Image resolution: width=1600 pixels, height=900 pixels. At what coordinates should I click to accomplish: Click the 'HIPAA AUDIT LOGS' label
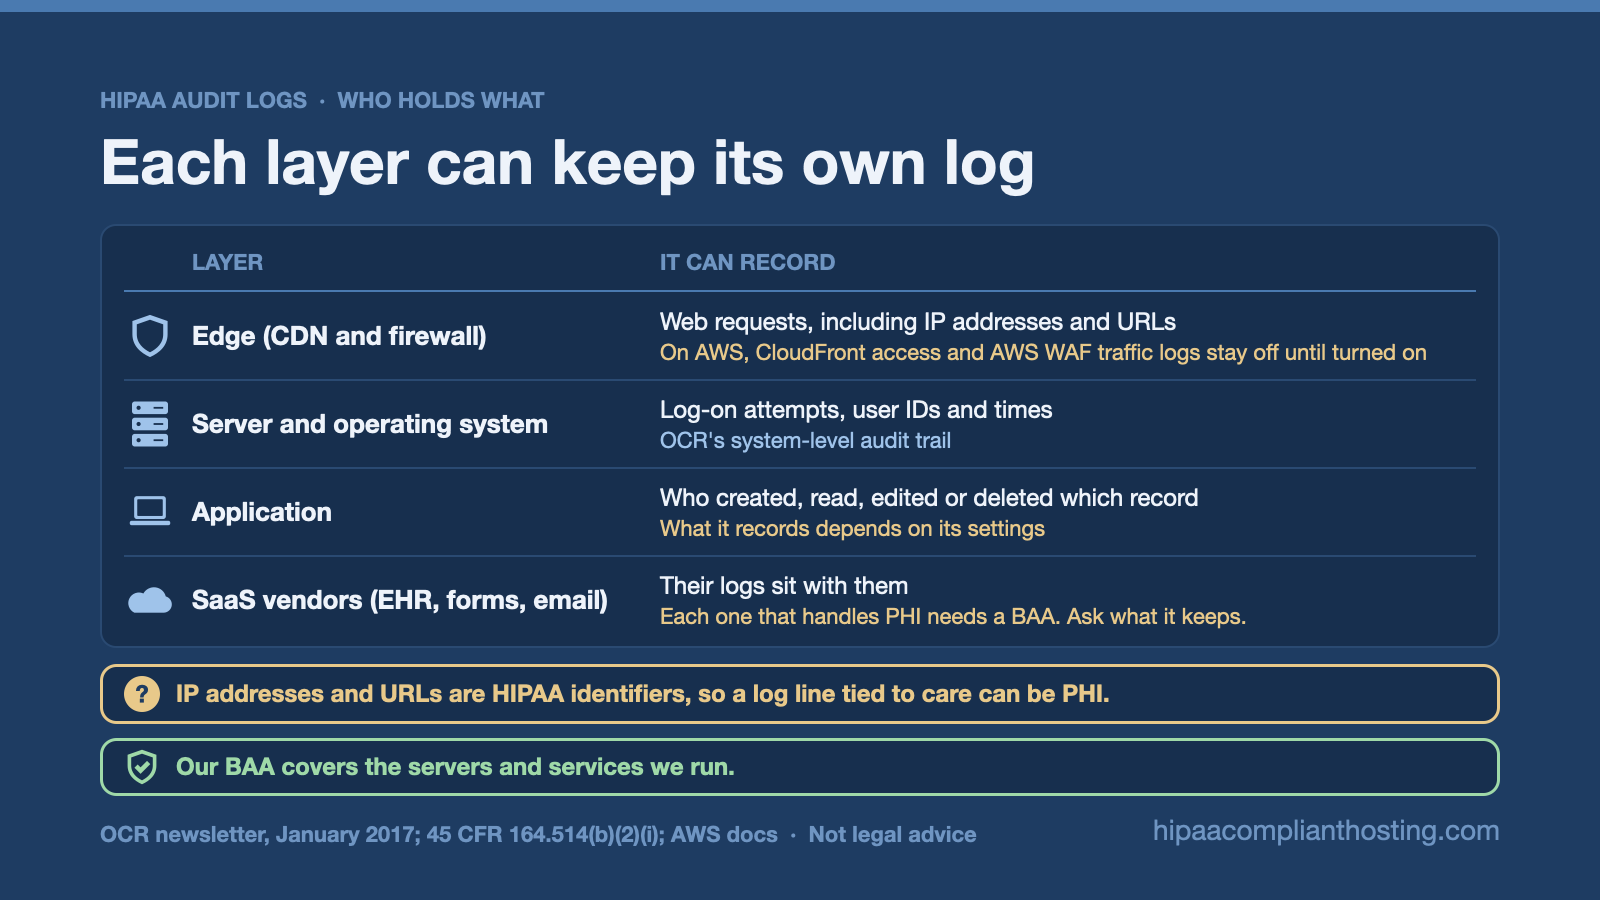click(203, 100)
